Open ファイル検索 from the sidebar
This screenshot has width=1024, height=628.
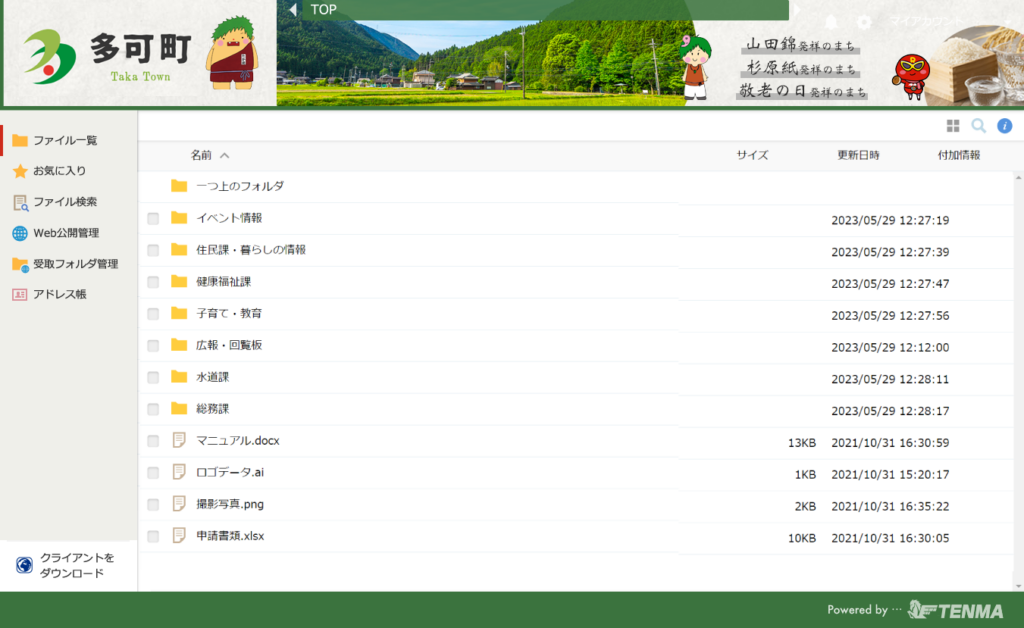pyautogui.click(x=65, y=202)
